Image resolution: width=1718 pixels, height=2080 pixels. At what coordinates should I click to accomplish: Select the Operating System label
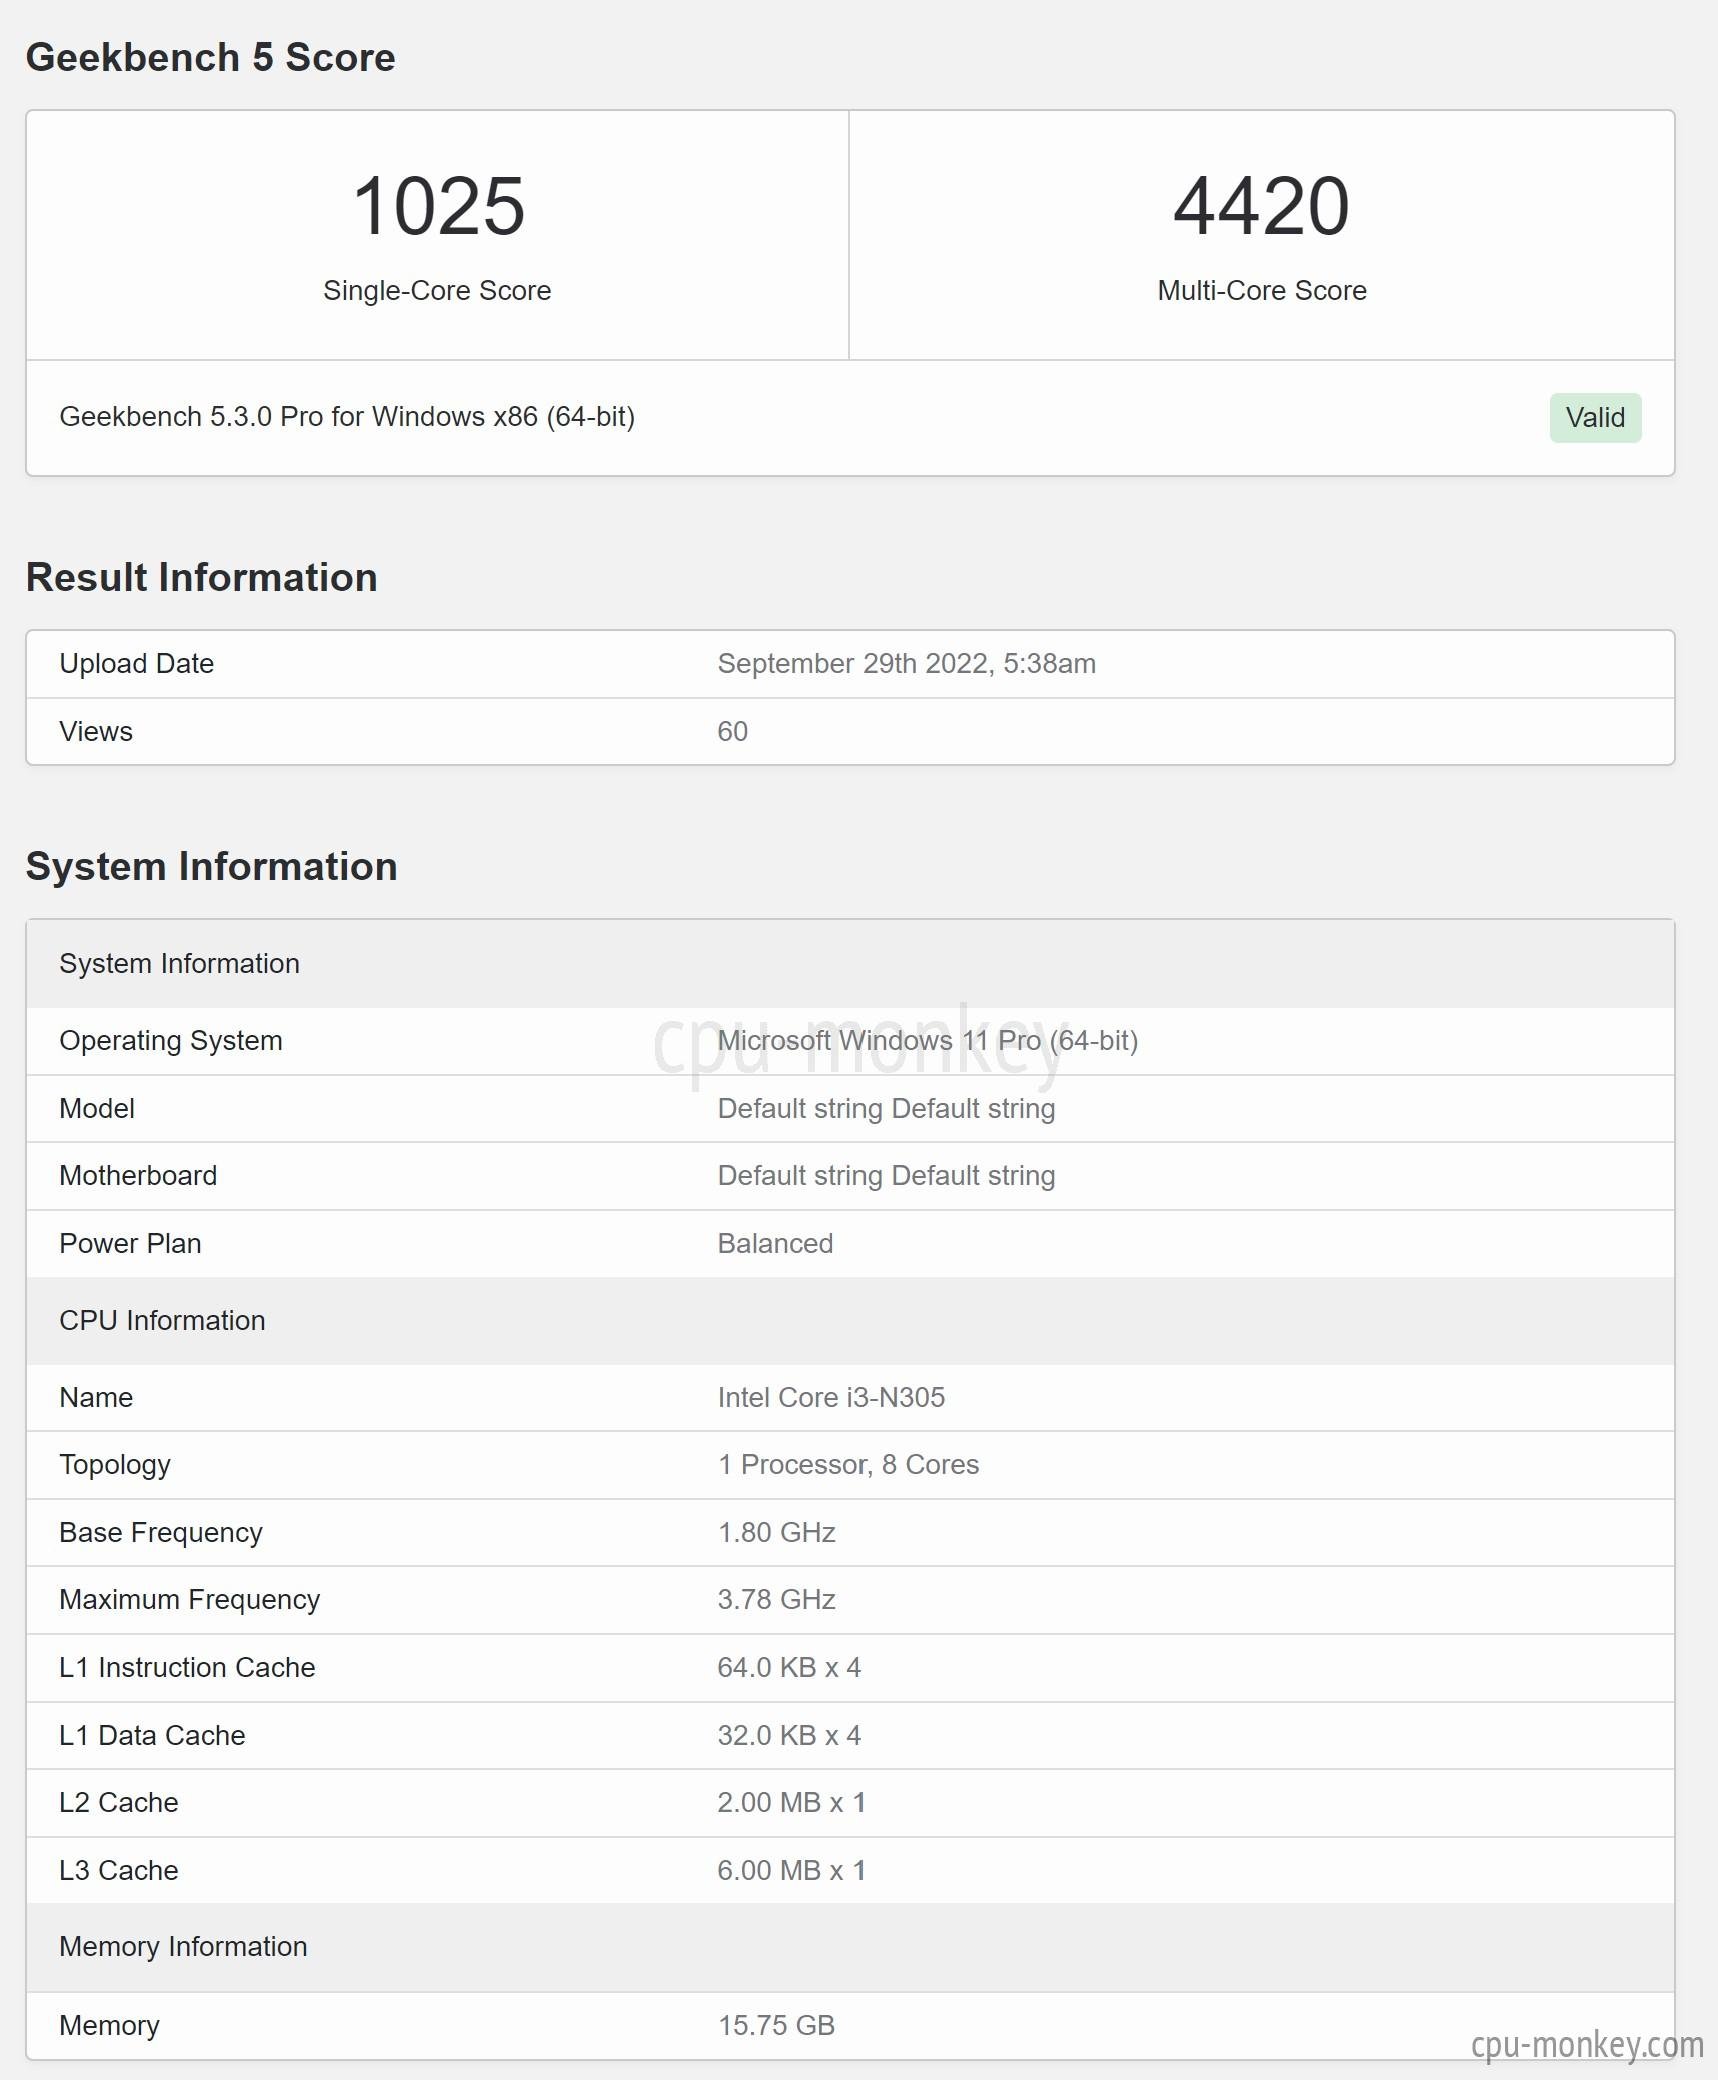point(171,1041)
